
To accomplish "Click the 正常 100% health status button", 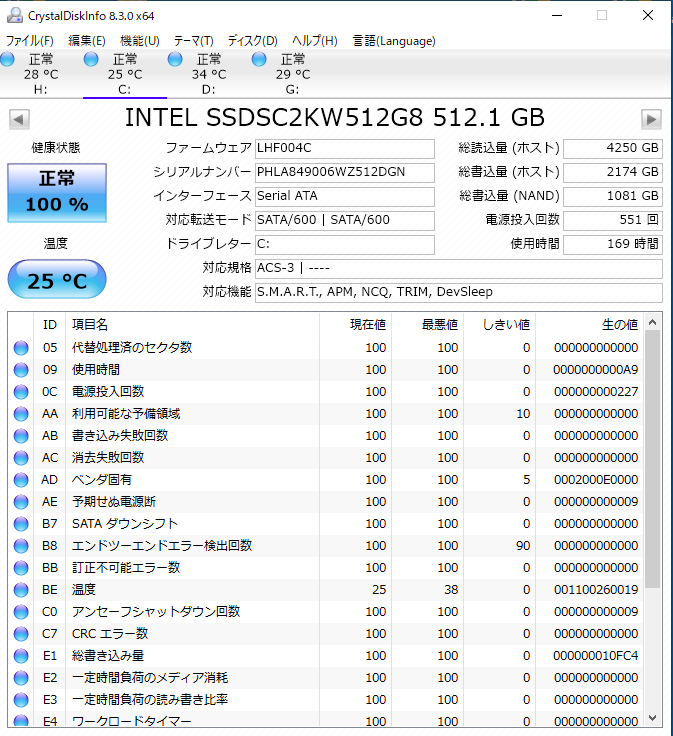I will pyautogui.click(x=56, y=193).
